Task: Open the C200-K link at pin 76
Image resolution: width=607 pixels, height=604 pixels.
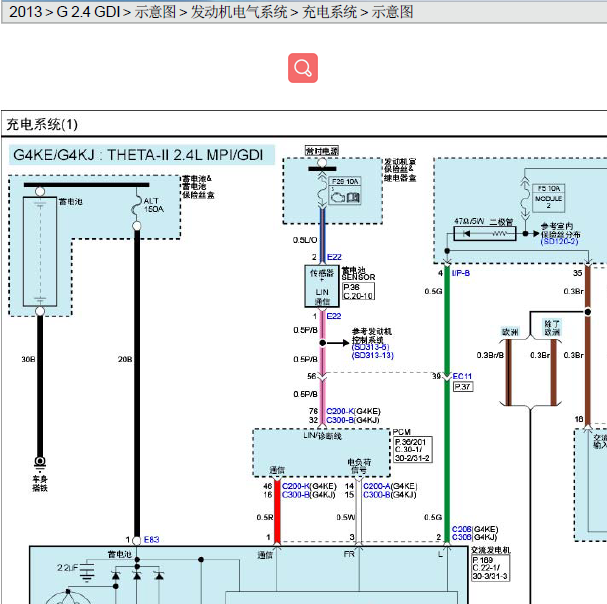Action: (340, 411)
